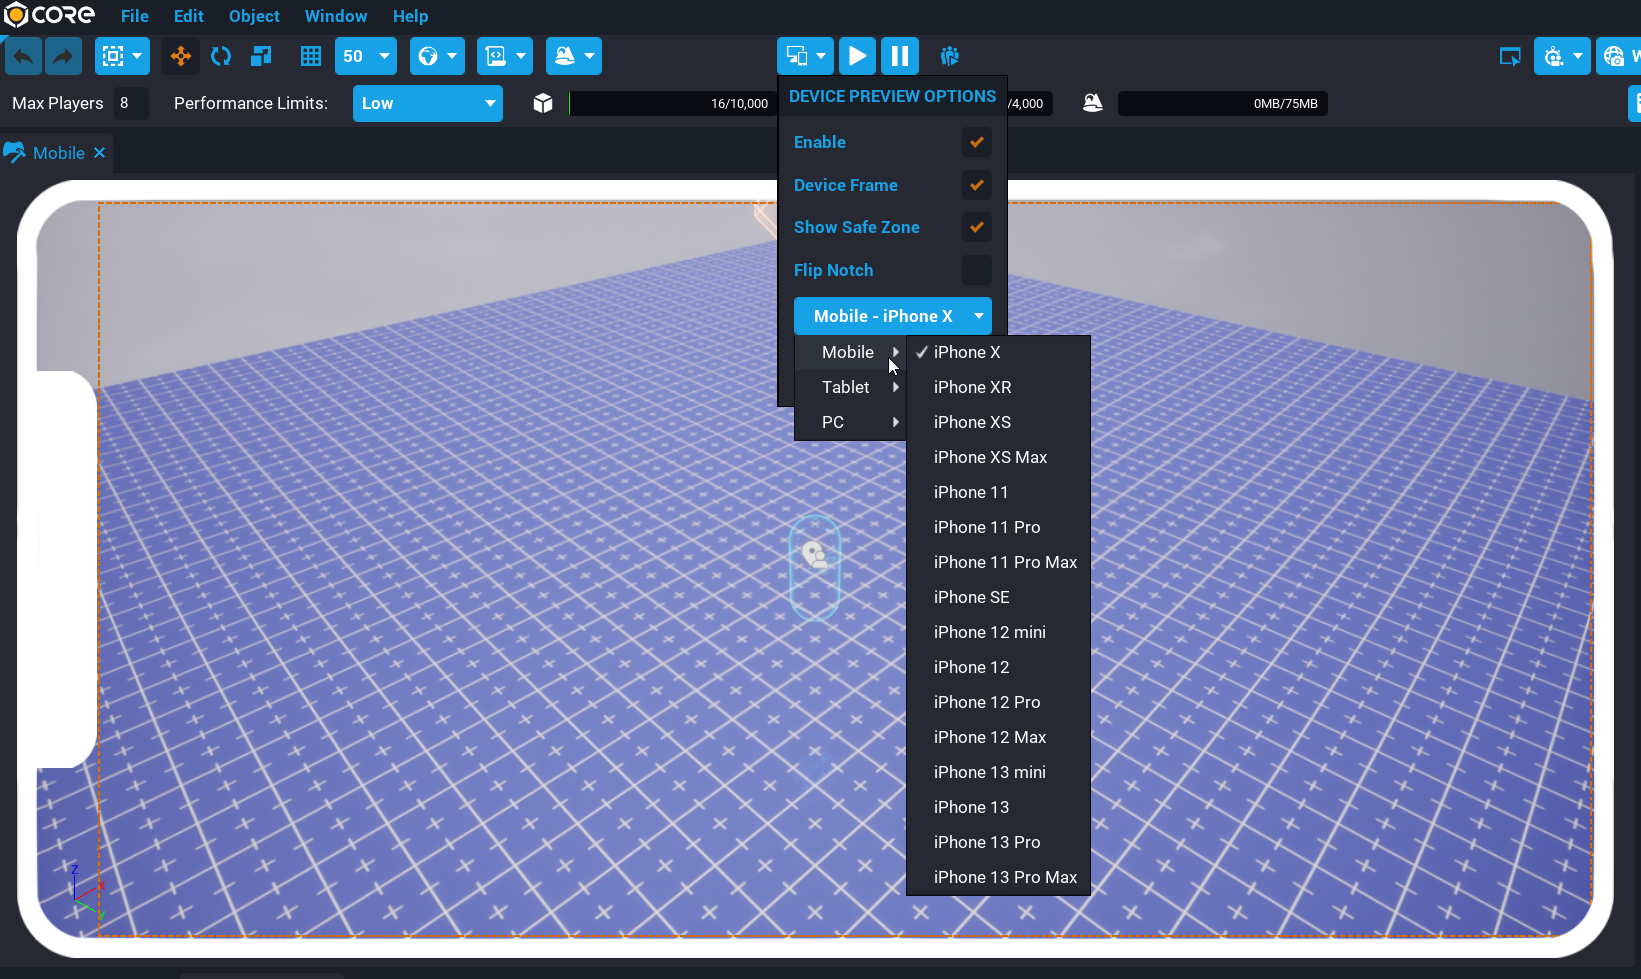
Task: Click the Pause button
Action: 900,56
